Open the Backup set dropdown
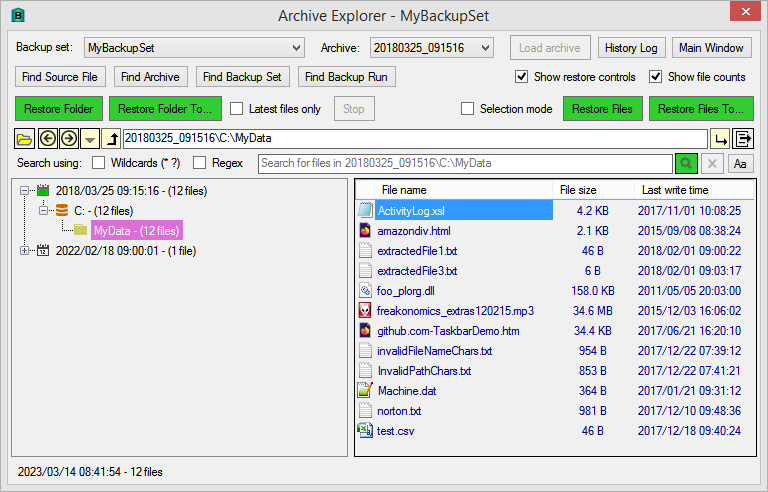768x492 pixels. click(194, 48)
